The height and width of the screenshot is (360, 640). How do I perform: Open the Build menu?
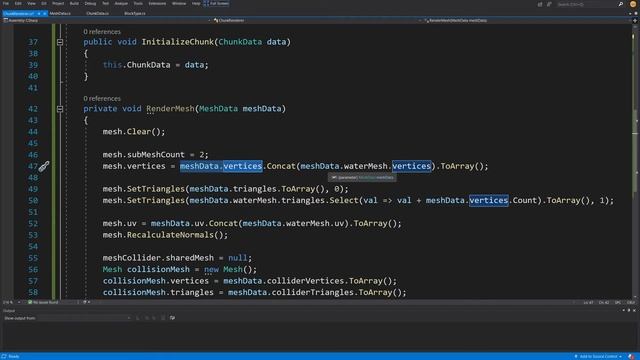pos(74,3)
